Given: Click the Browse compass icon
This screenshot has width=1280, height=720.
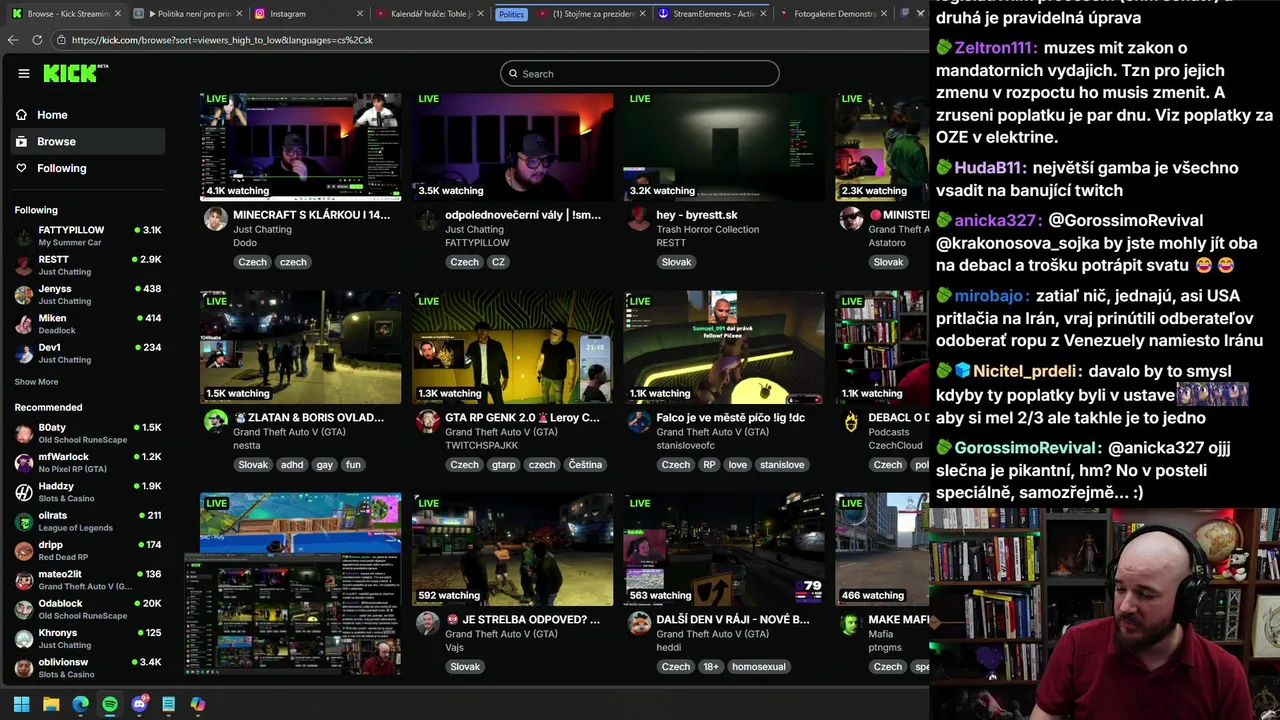Looking at the screenshot, I should 21,141.
